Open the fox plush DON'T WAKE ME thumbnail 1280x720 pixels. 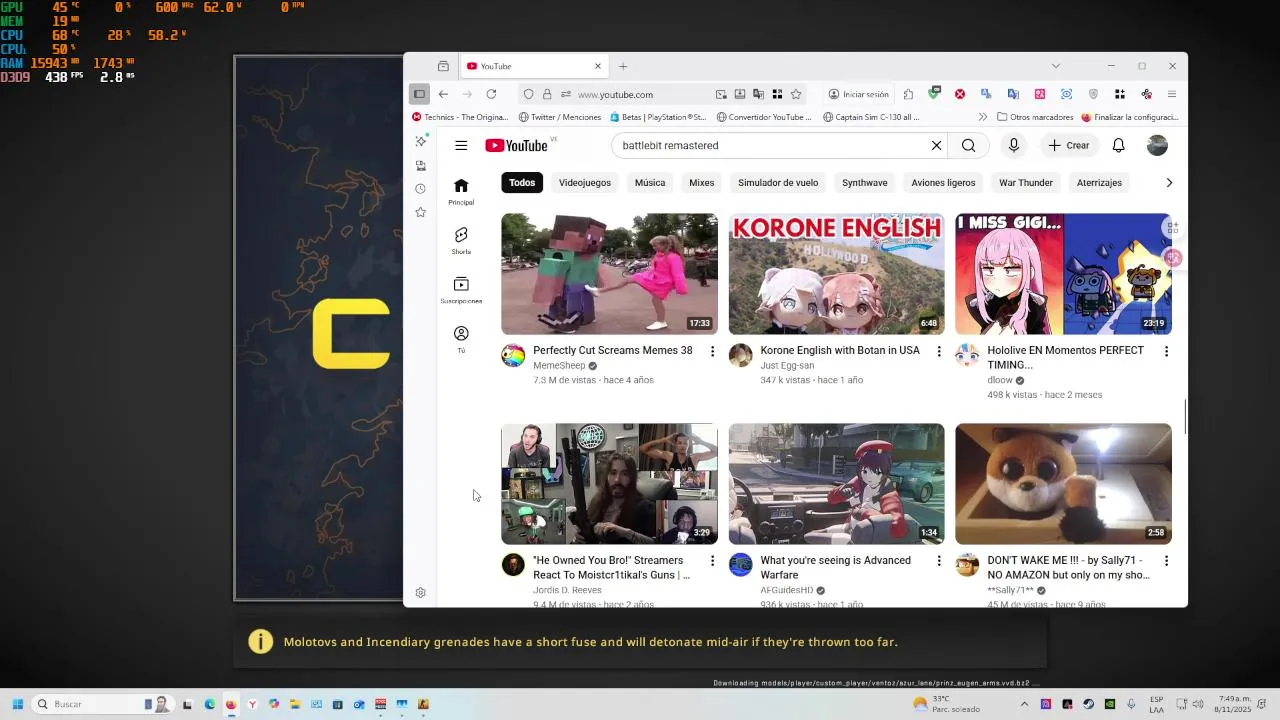(x=1063, y=484)
